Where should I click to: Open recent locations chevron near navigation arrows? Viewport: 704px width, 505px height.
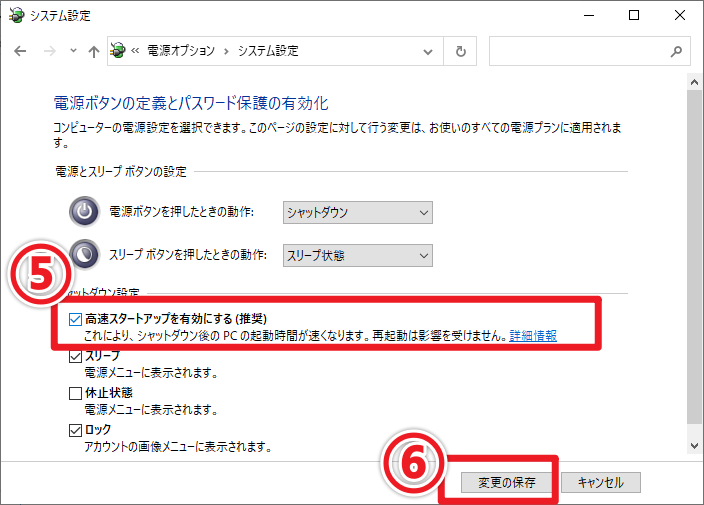(x=72, y=51)
